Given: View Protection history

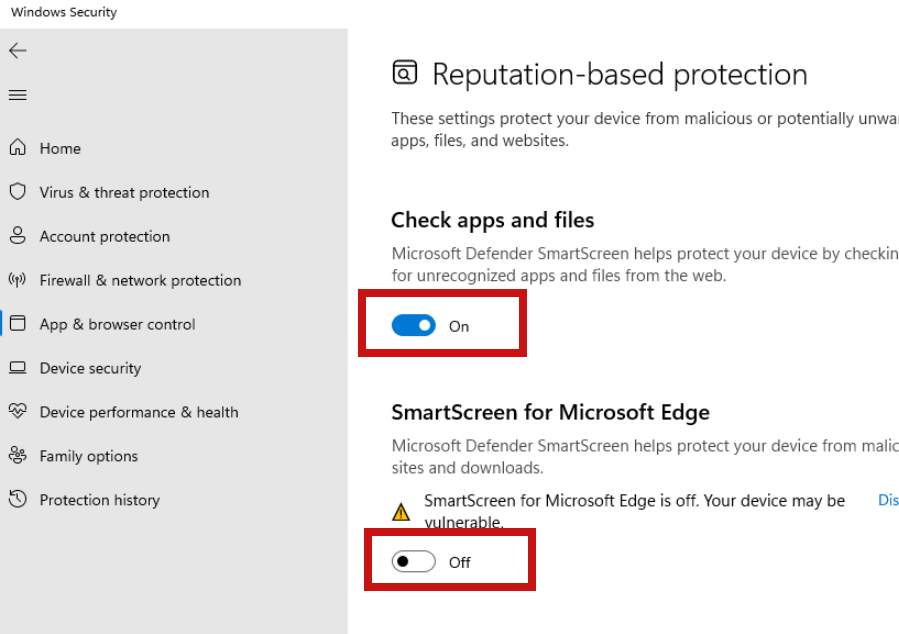Looking at the screenshot, I should 99,500.
